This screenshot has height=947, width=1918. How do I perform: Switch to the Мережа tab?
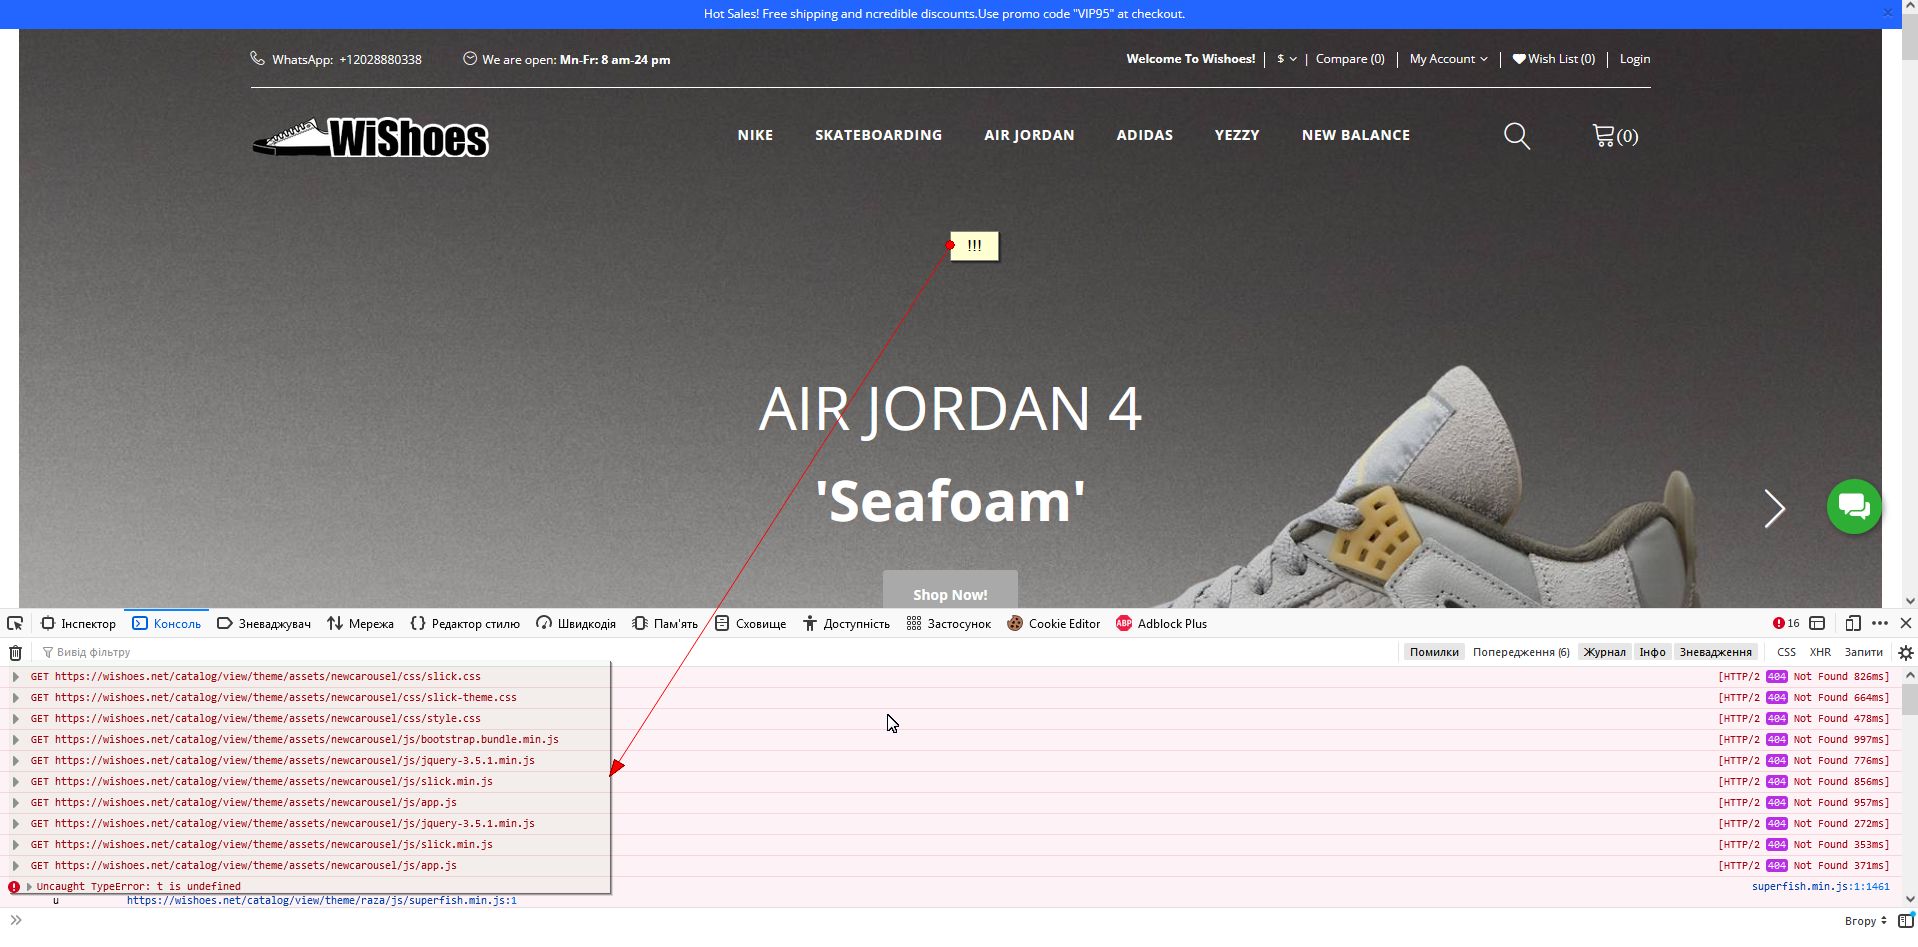[x=360, y=623]
